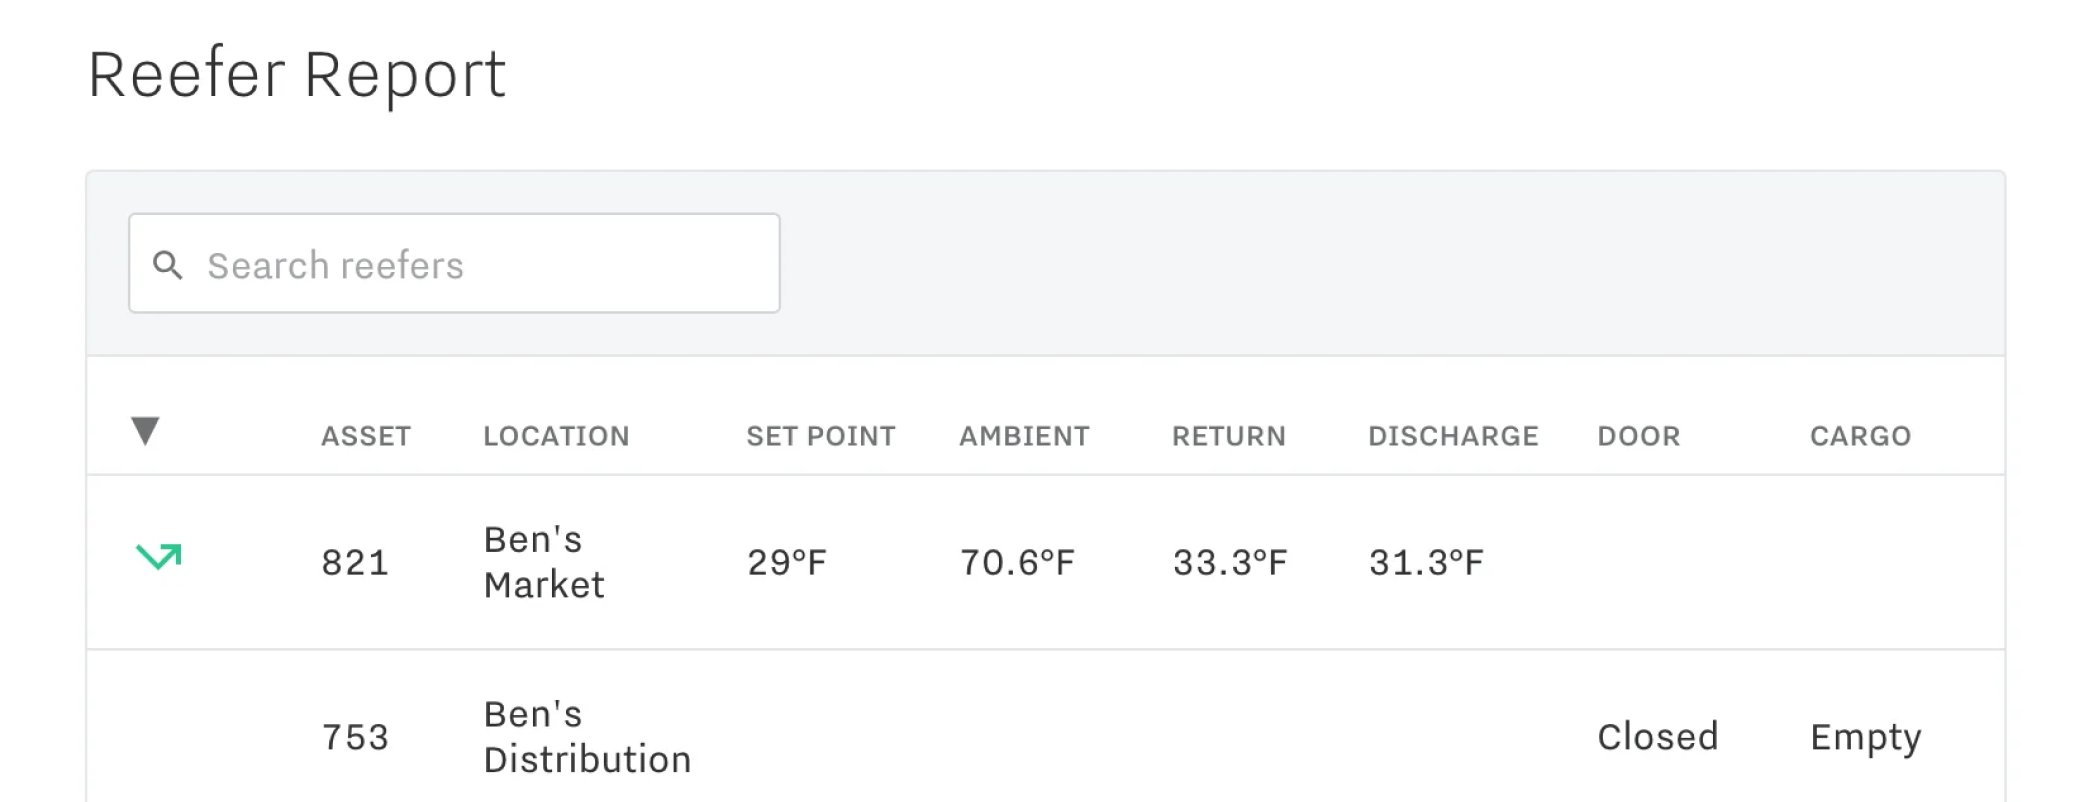2084x802 pixels.
Task: Sort by DISCHARGE column header
Action: coord(1453,435)
